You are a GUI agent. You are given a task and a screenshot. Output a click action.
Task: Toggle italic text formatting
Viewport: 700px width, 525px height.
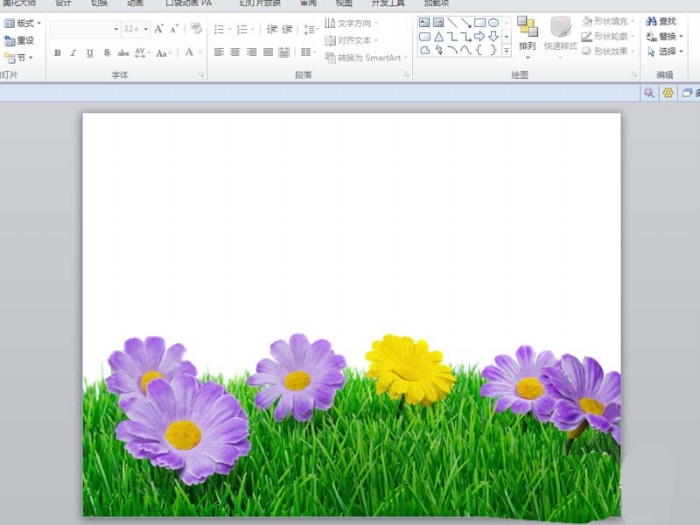point(73,53)
